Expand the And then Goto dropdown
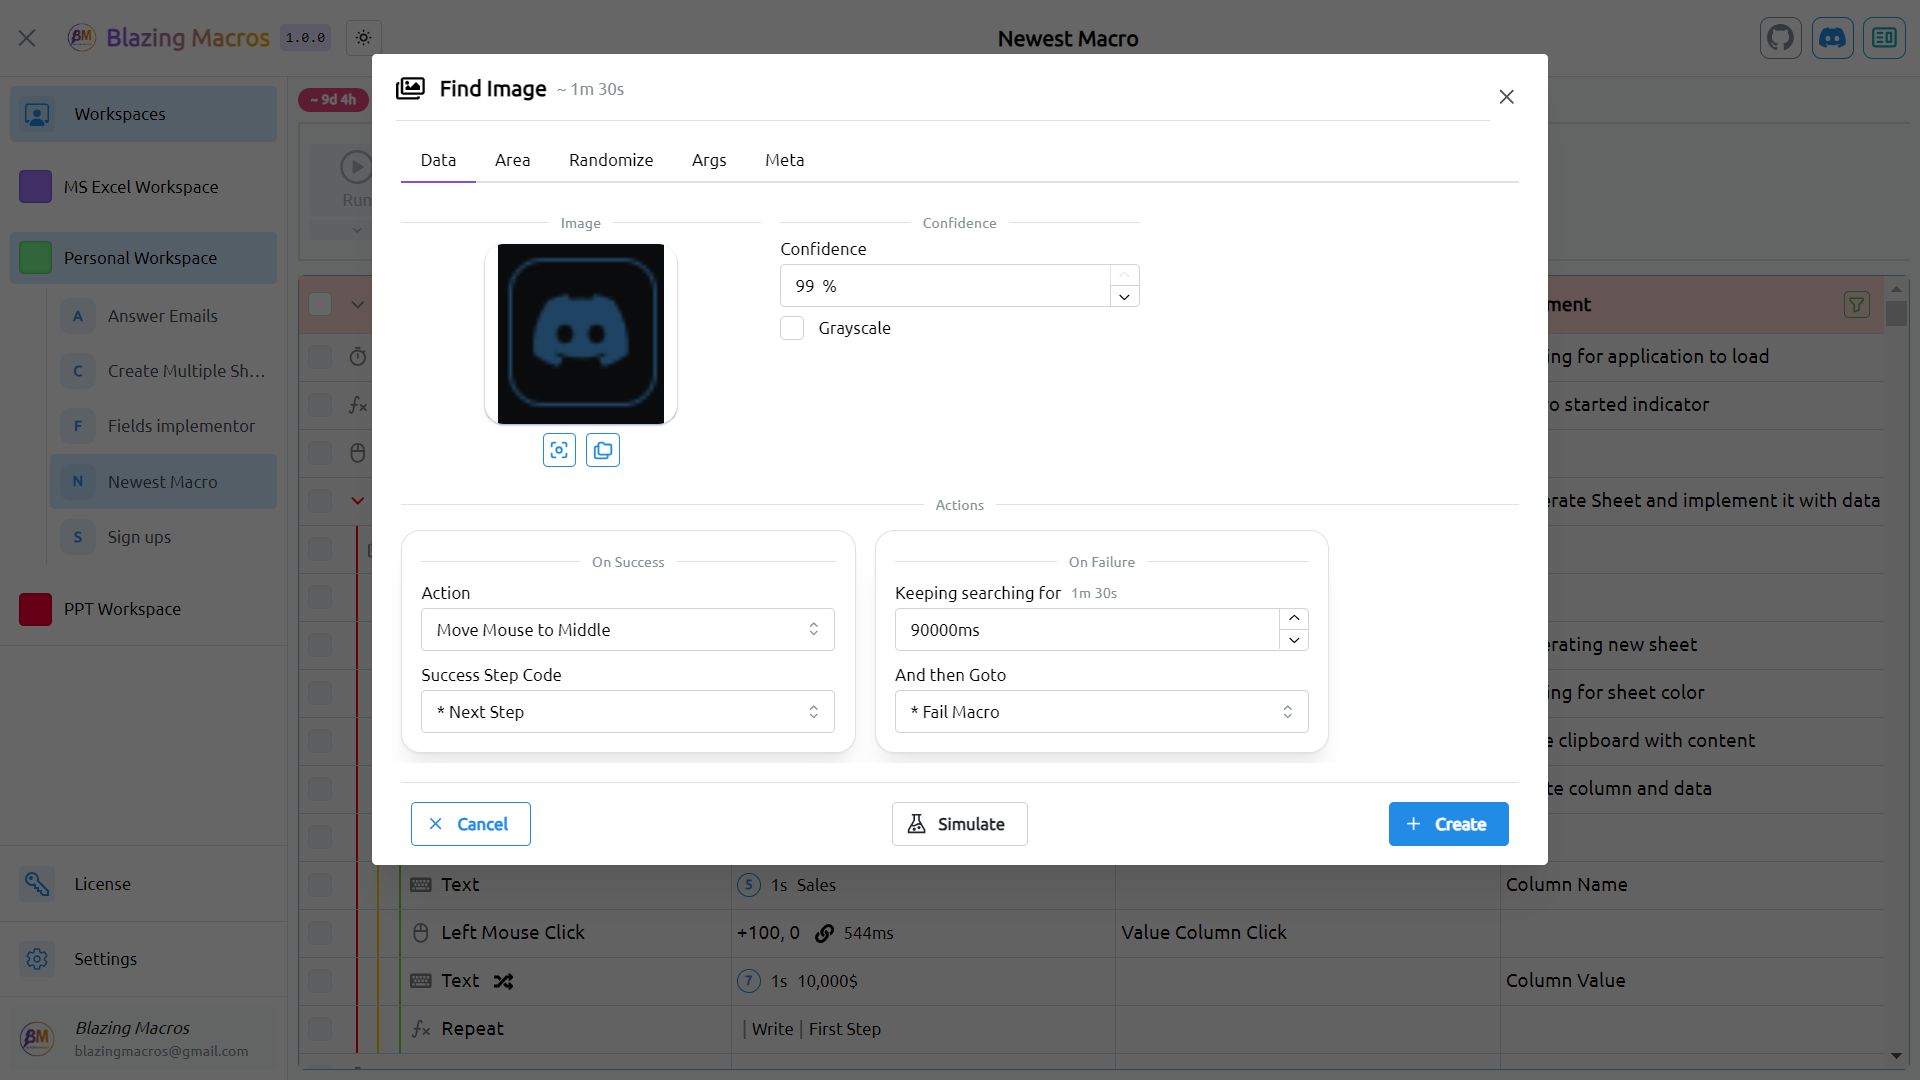 coord(1101,712)
